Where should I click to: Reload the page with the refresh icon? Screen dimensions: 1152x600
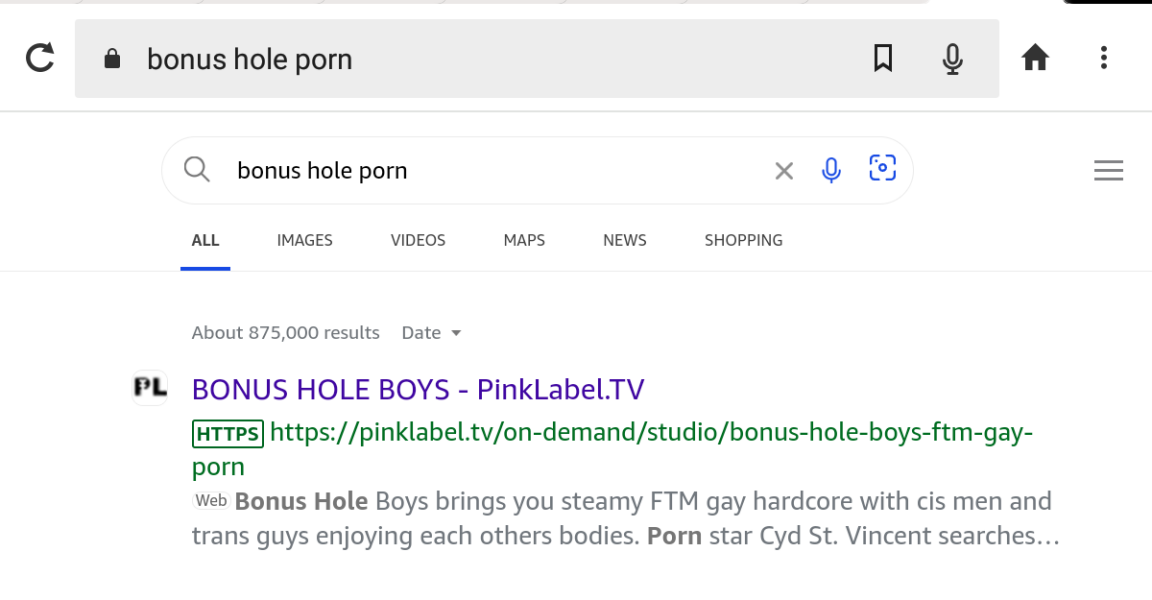(x=40, y=58)
